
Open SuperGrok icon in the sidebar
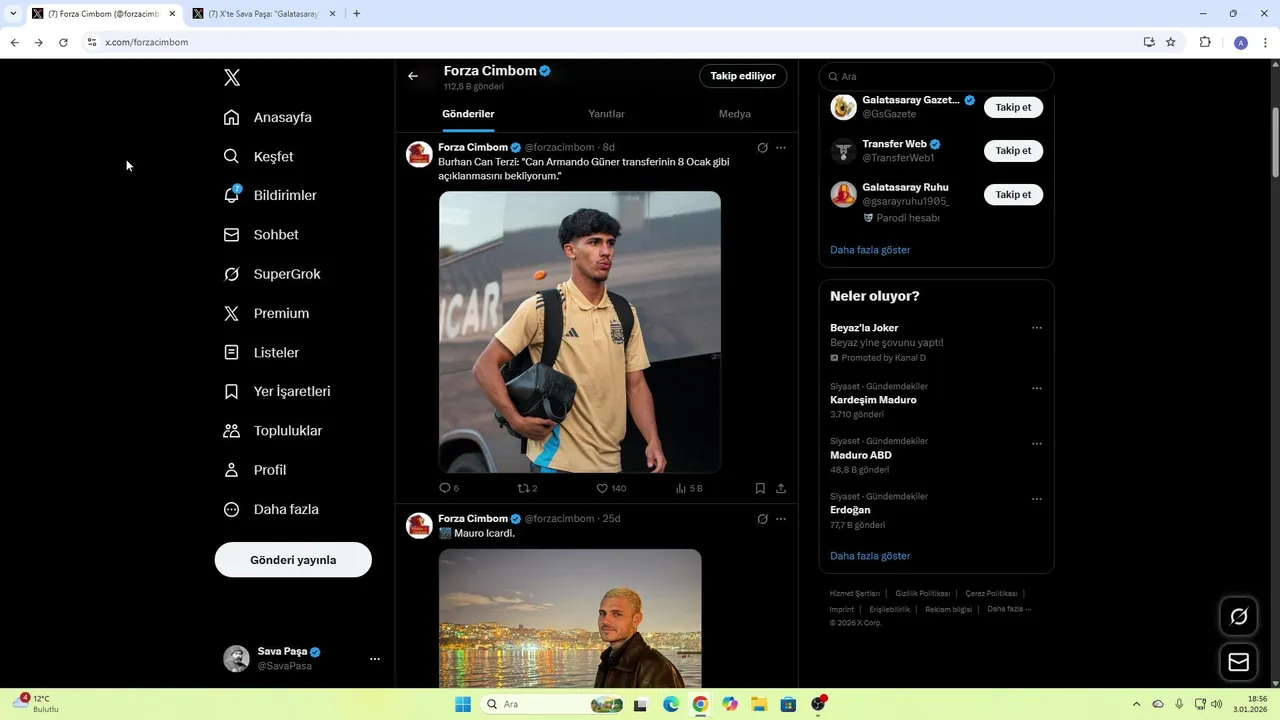(x=231, y=274)
